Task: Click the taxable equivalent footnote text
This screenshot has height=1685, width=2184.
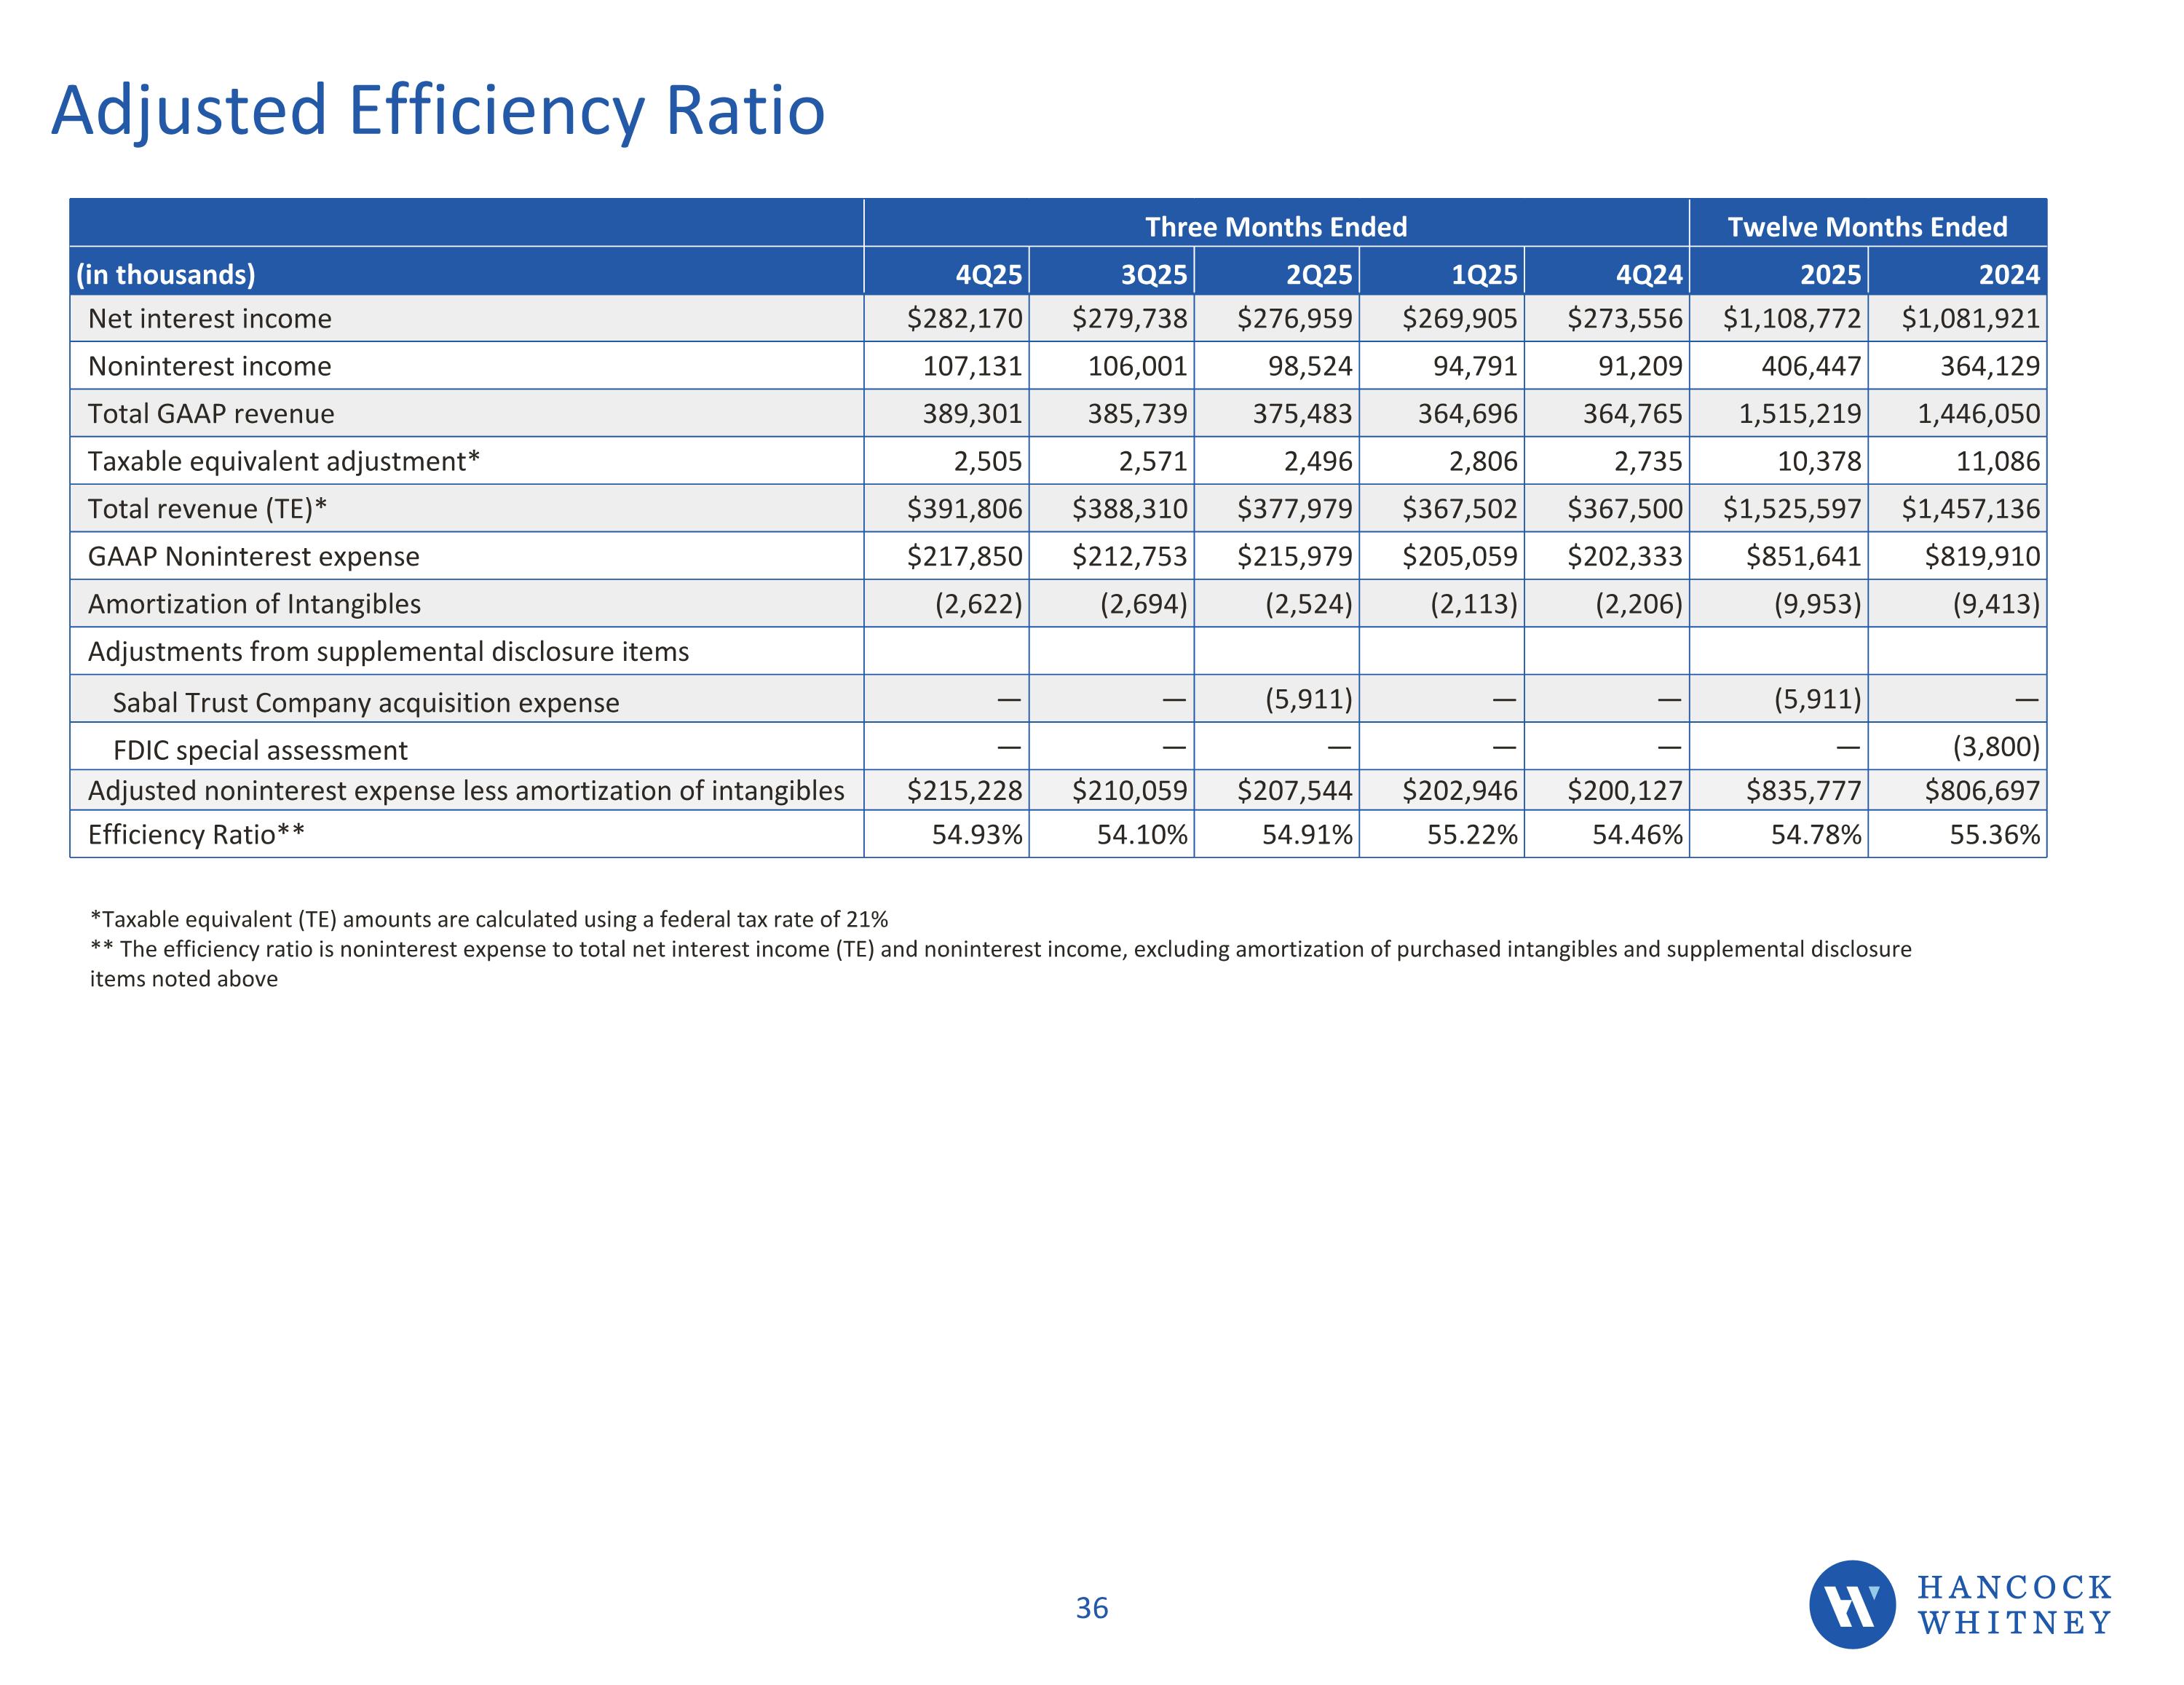Action: click(x=488, y=919)
